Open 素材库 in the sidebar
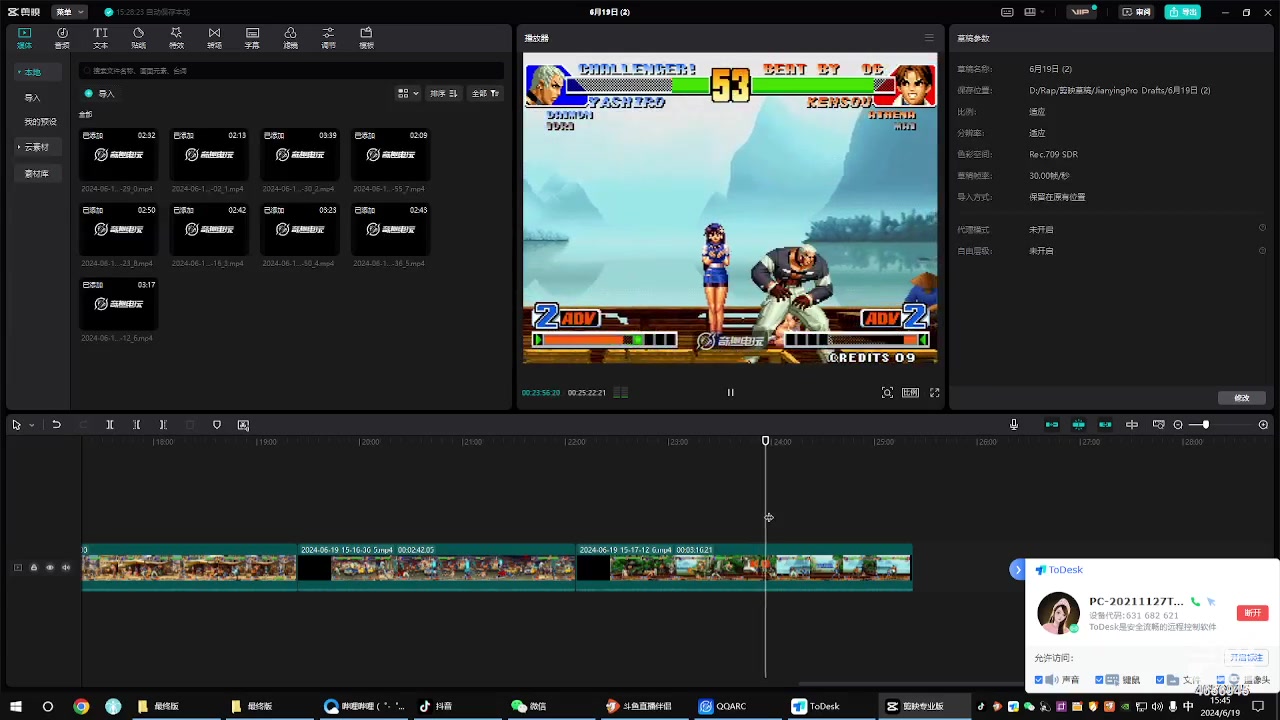Image resolution: width=1280 pixels, height=720 pixels. coord(37,174)
